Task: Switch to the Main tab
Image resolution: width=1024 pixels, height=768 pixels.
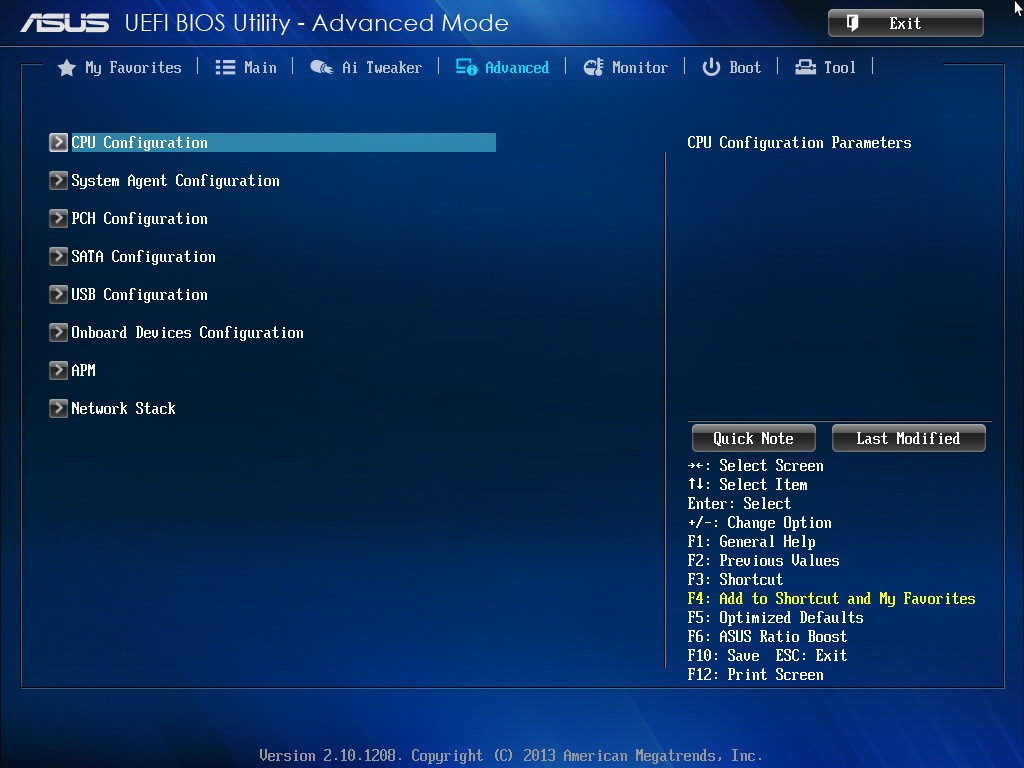Action: tap(246, 67)
